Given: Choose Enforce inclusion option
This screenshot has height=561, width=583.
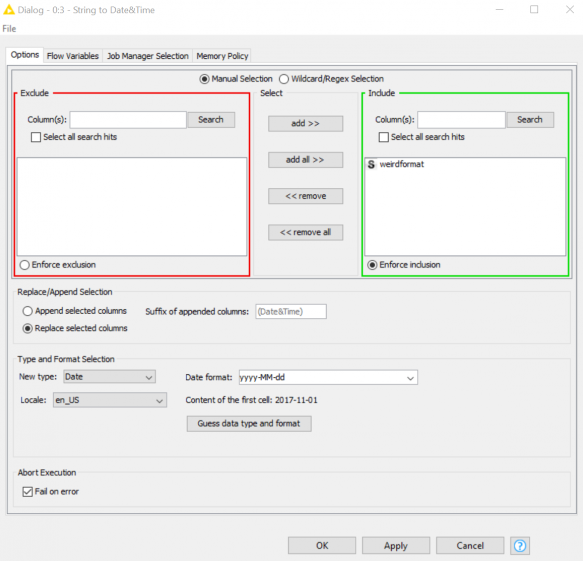Looking at the screenshot, I should 372,265.
